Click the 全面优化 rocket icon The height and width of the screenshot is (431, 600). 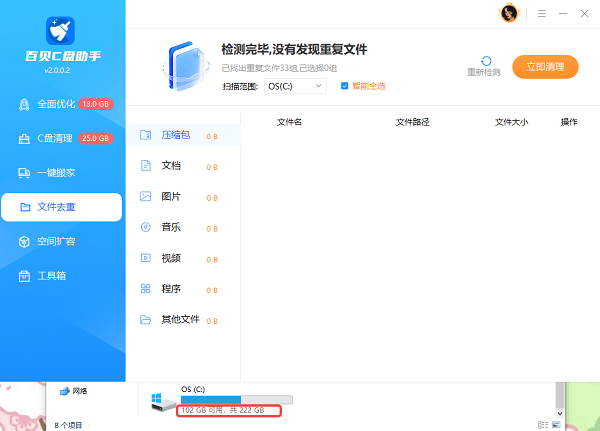tap(24, 104)
